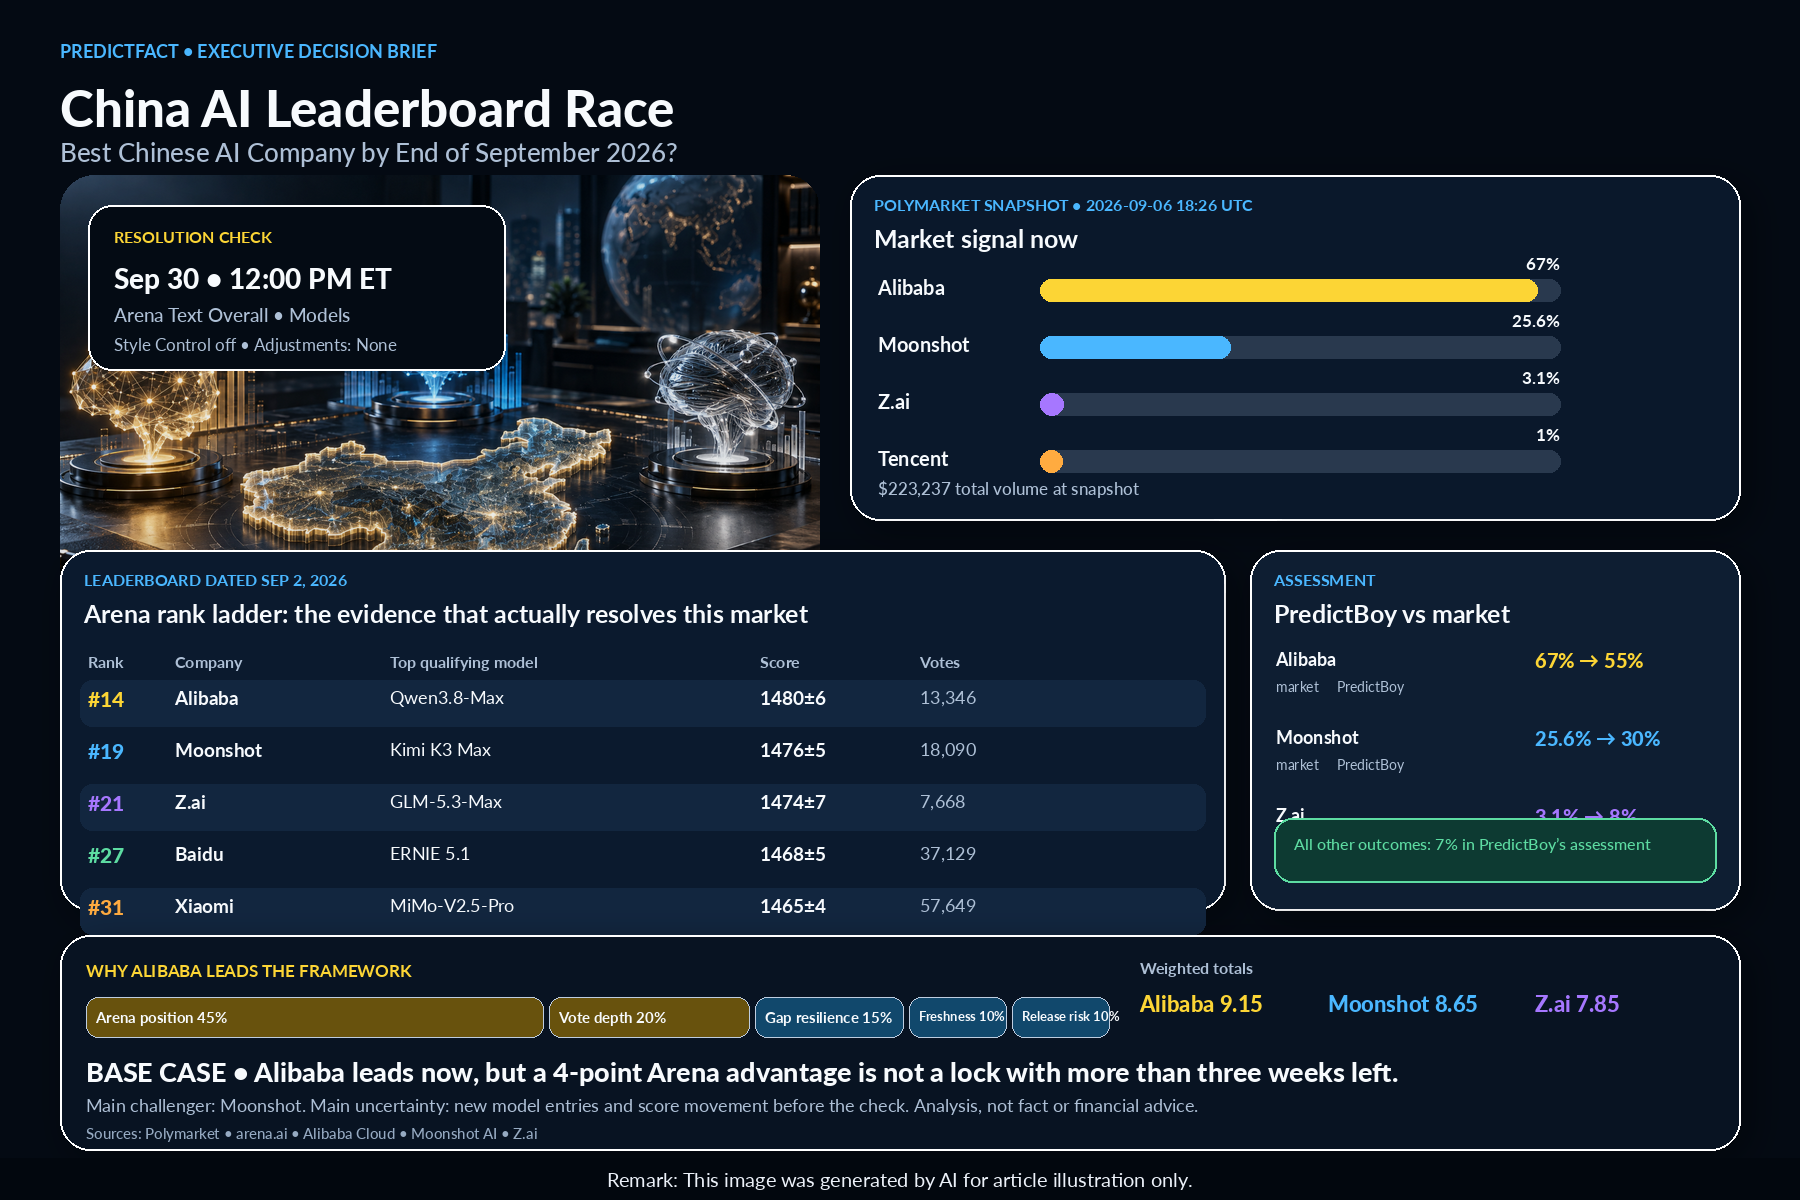Click the Alibaba 67% yellow progress bar

tap(1288, 290)
